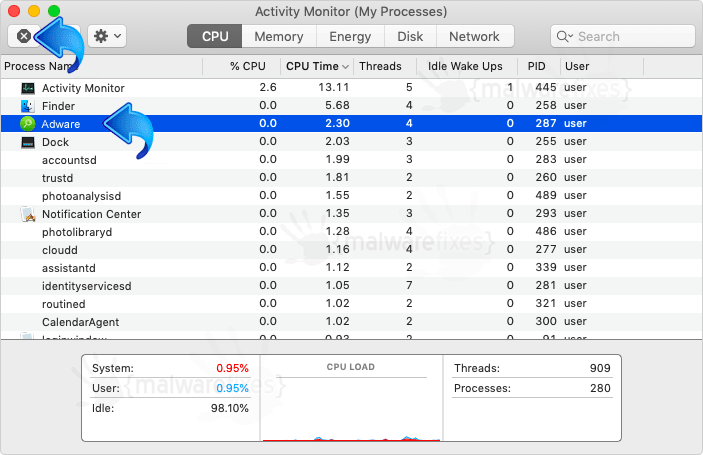
Task: Switch to the Energy tab
Action: [x=350, y=36]
